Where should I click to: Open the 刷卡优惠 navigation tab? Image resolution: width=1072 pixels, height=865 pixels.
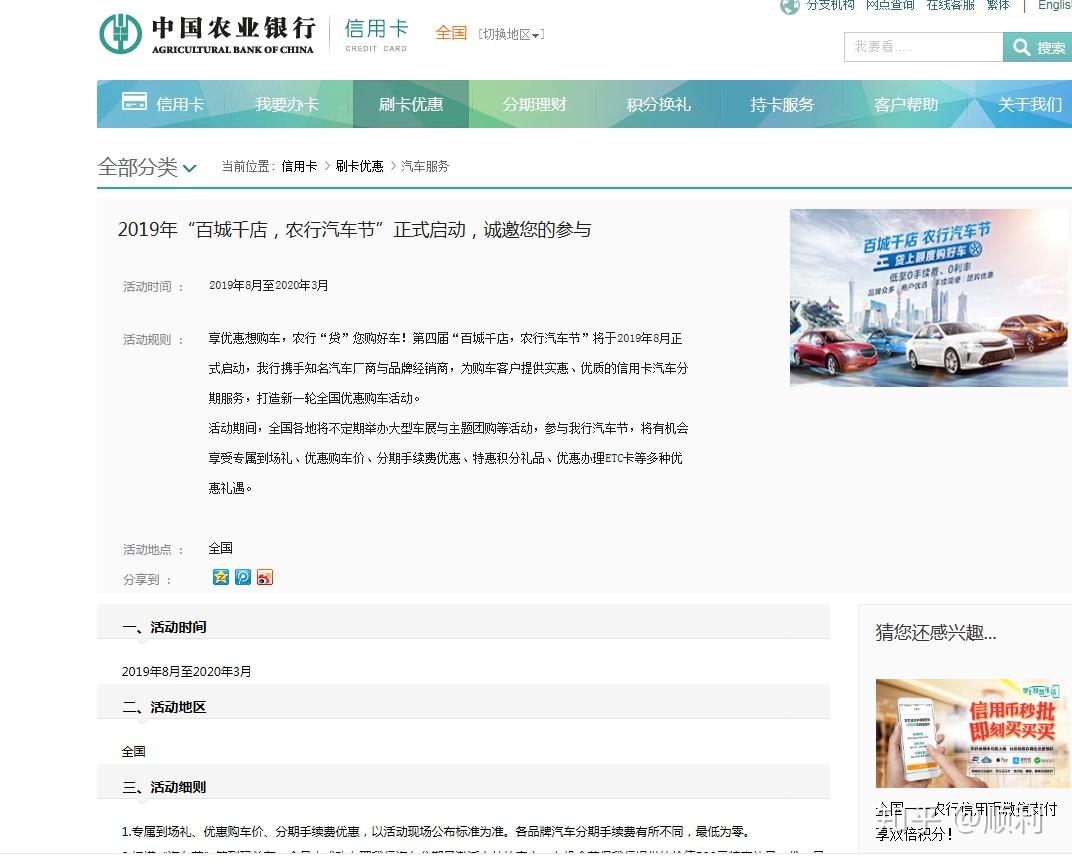411,104
